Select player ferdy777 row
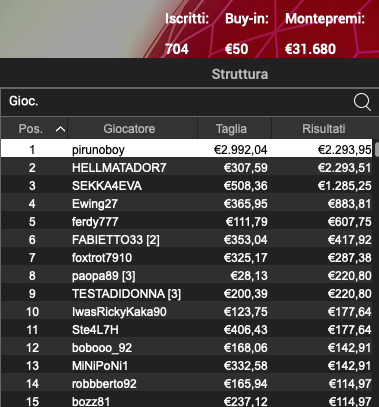This screenshot has width=379, height=407. tap(187, 221)
